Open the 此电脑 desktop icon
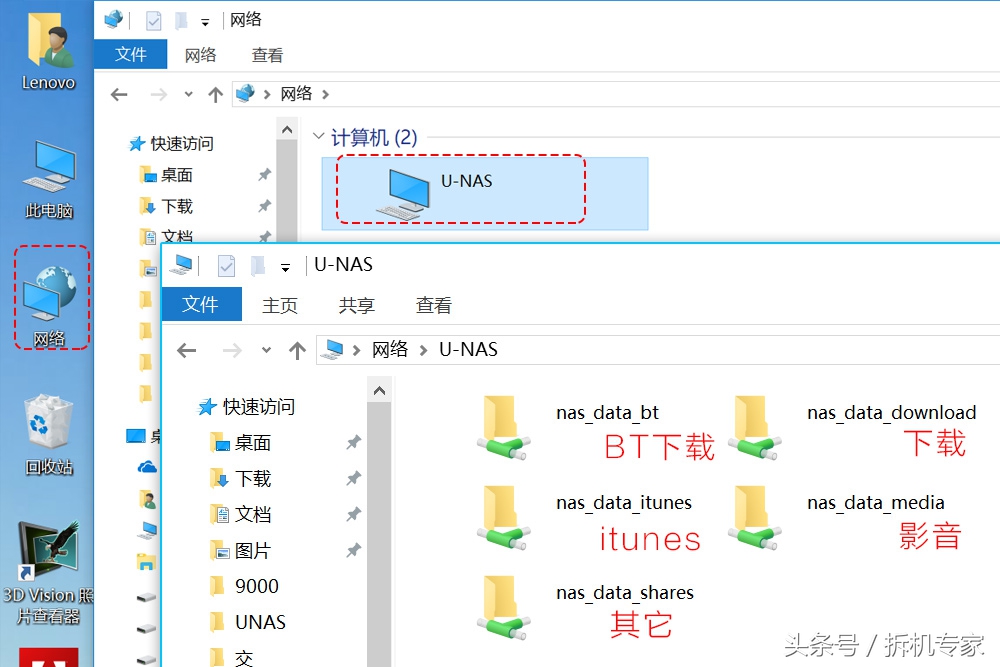The image size is (1000, 667). [x=49, y=180]
